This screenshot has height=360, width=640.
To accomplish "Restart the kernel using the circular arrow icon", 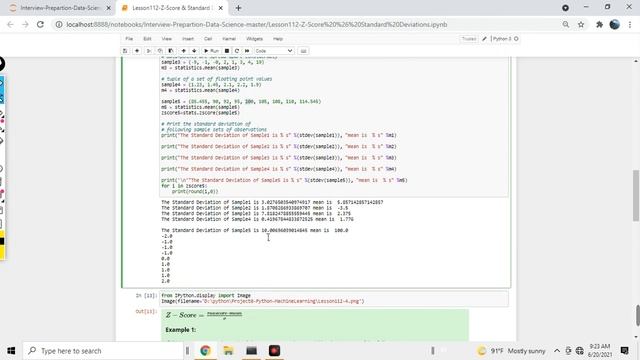I will coord(237,51).
